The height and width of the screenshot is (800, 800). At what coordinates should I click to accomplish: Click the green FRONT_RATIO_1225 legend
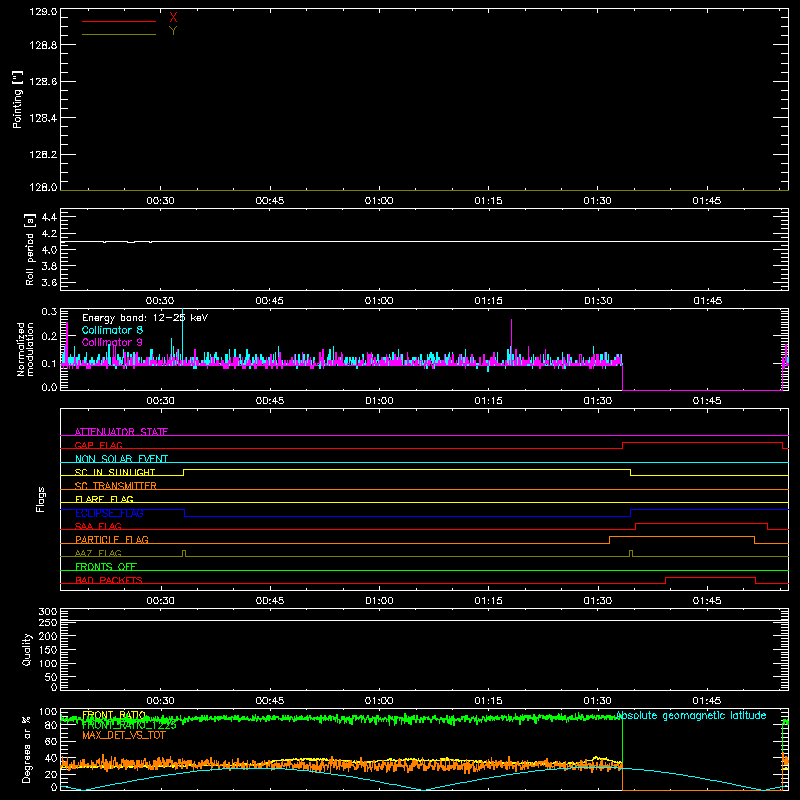[x=129, y=725]
